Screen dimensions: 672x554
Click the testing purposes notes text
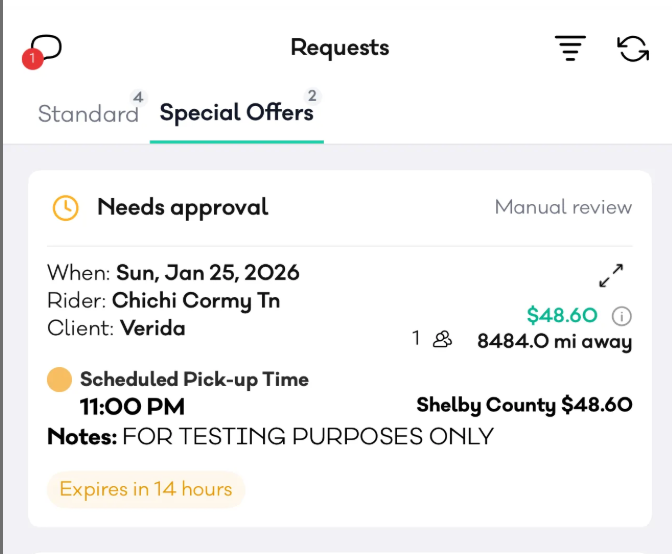point(308,437)
